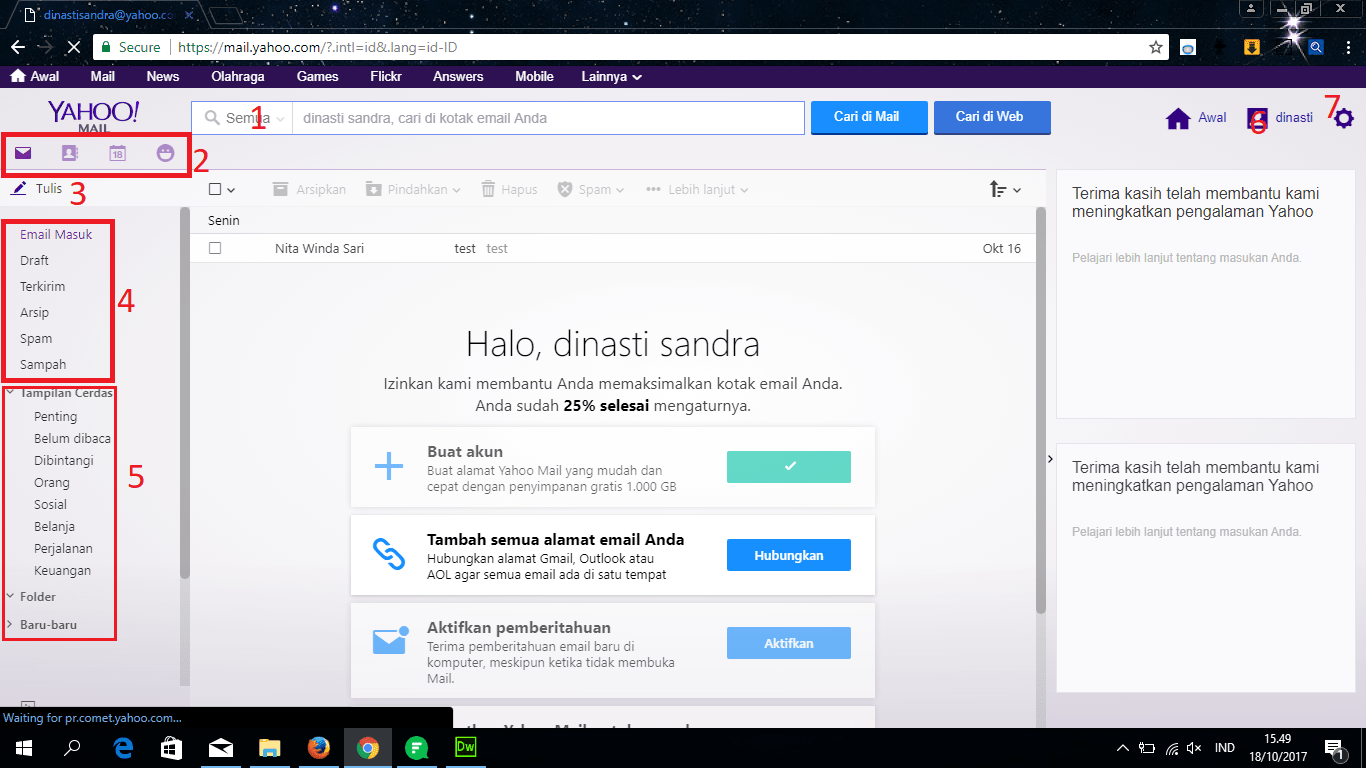Click the mail search input field
This screenshot has height=768, width=1366.
point(548,118)
